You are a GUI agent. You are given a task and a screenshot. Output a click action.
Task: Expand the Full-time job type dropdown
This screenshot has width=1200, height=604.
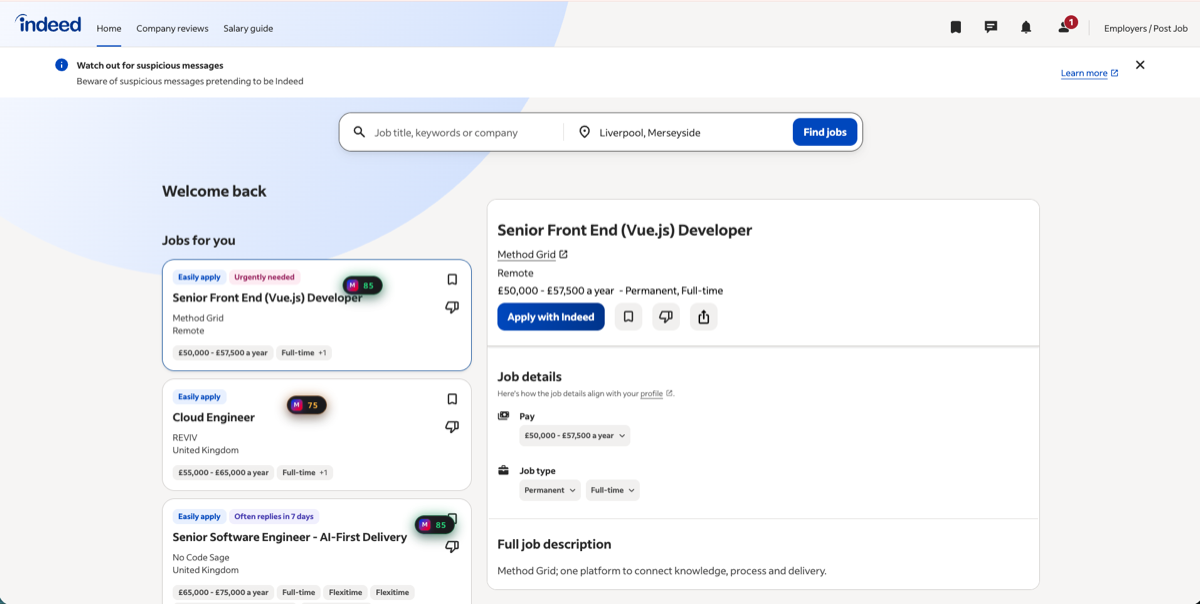[613, 490]
